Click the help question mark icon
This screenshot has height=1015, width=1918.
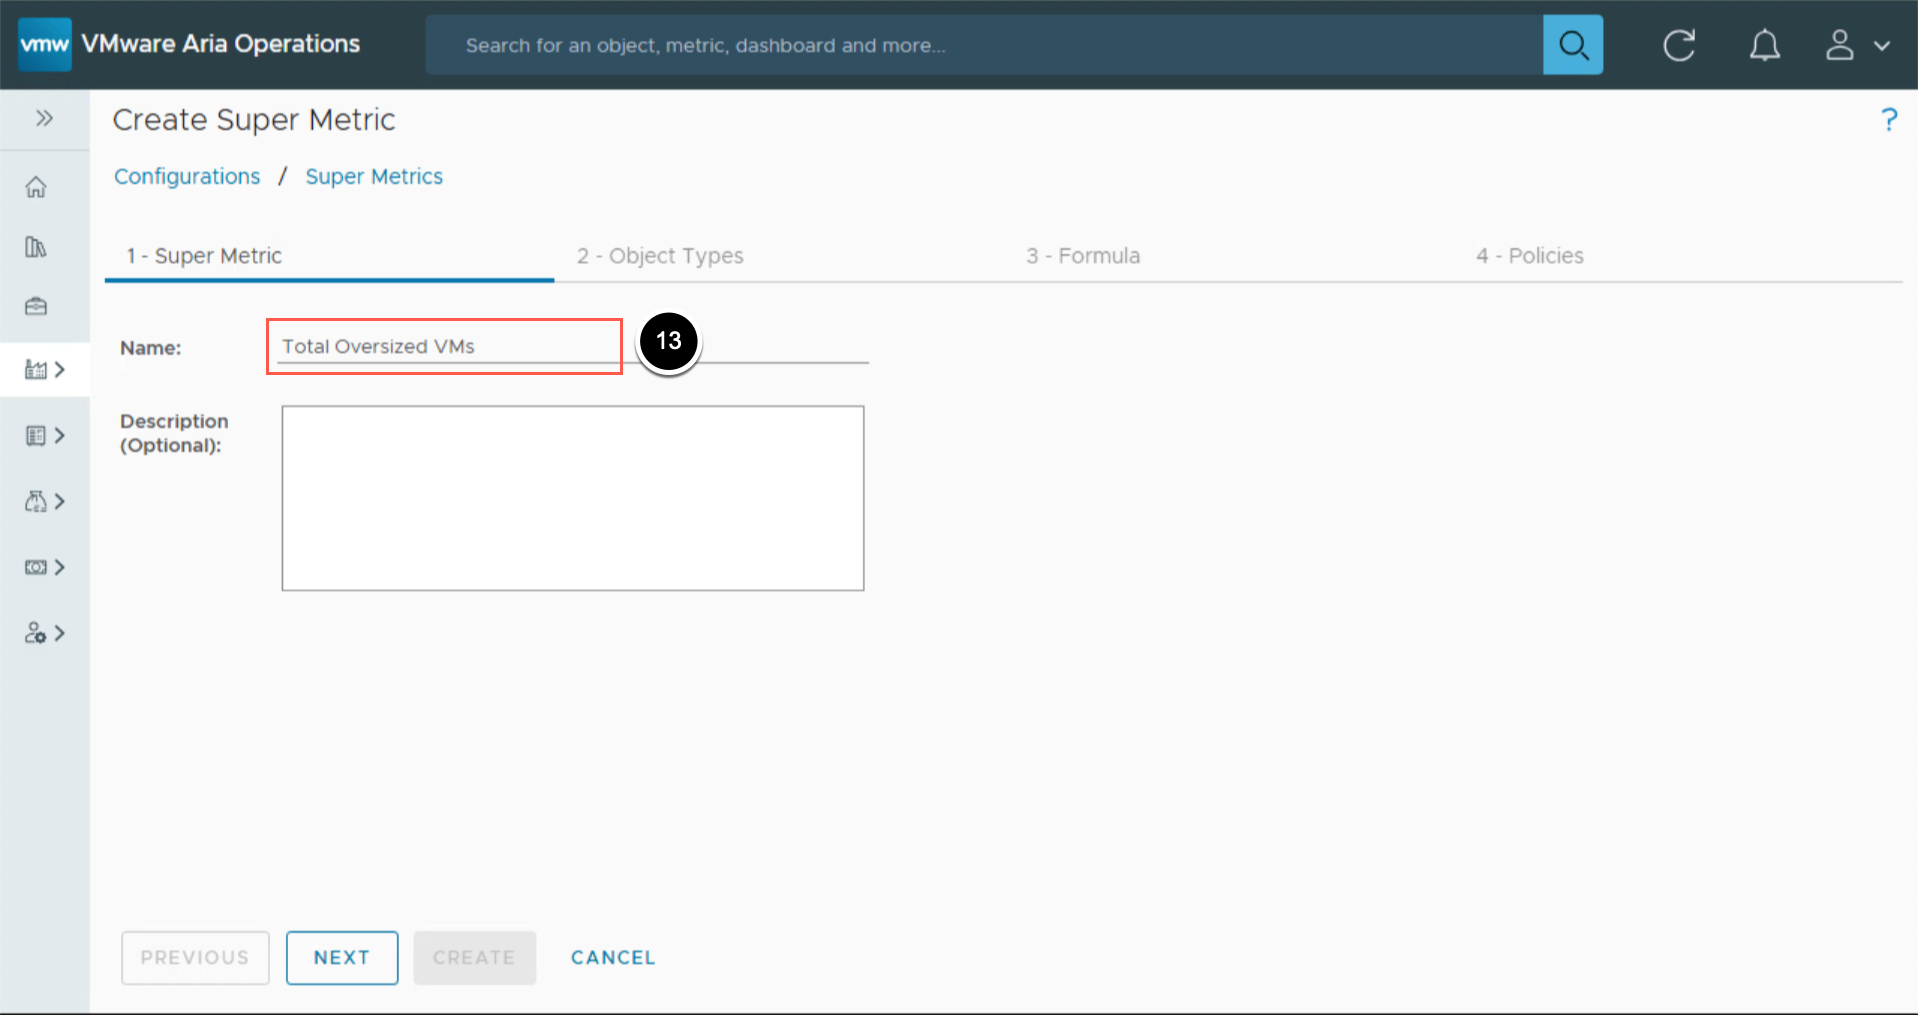[1888, 120]
